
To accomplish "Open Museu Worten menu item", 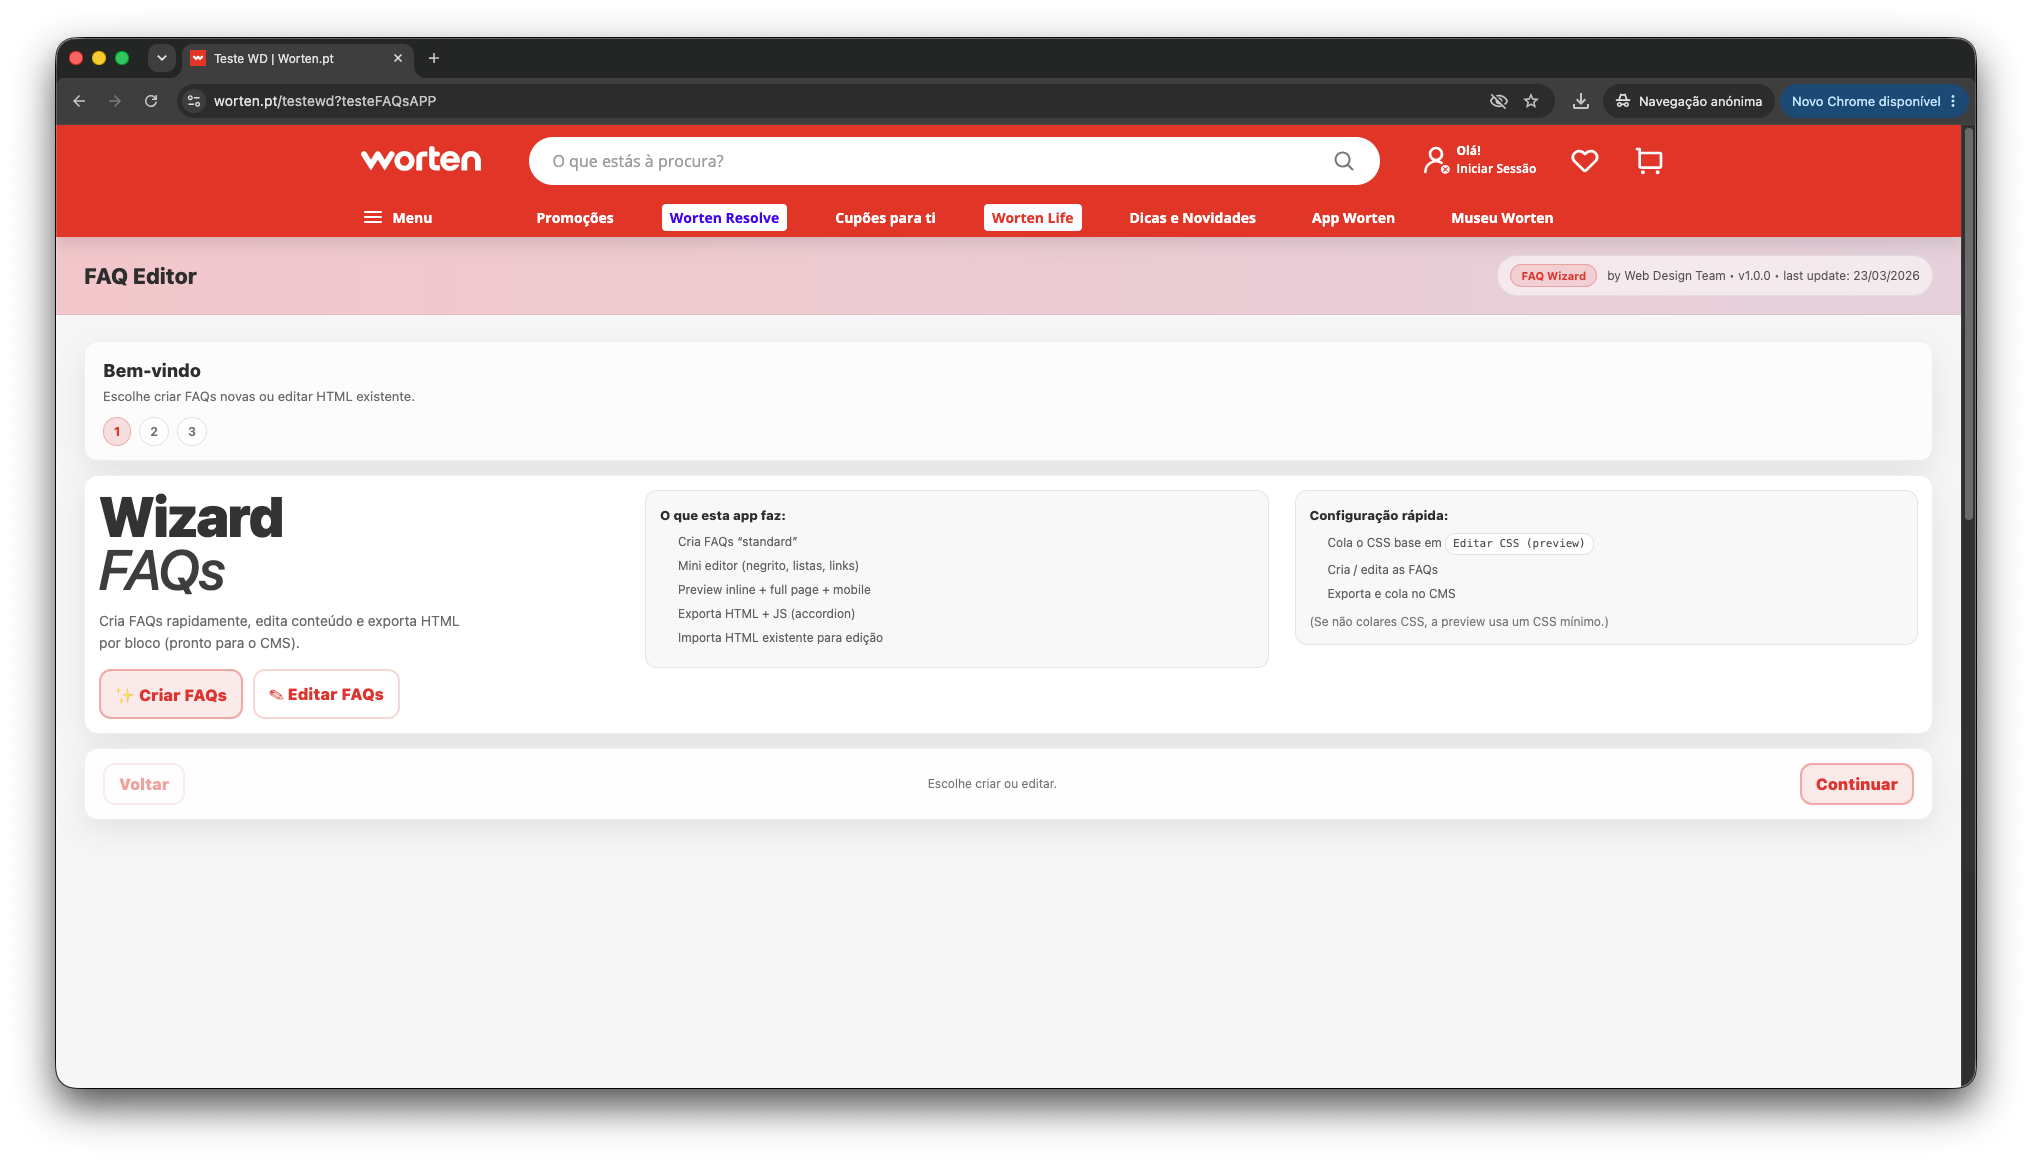I will click(x=1502, y=218).
